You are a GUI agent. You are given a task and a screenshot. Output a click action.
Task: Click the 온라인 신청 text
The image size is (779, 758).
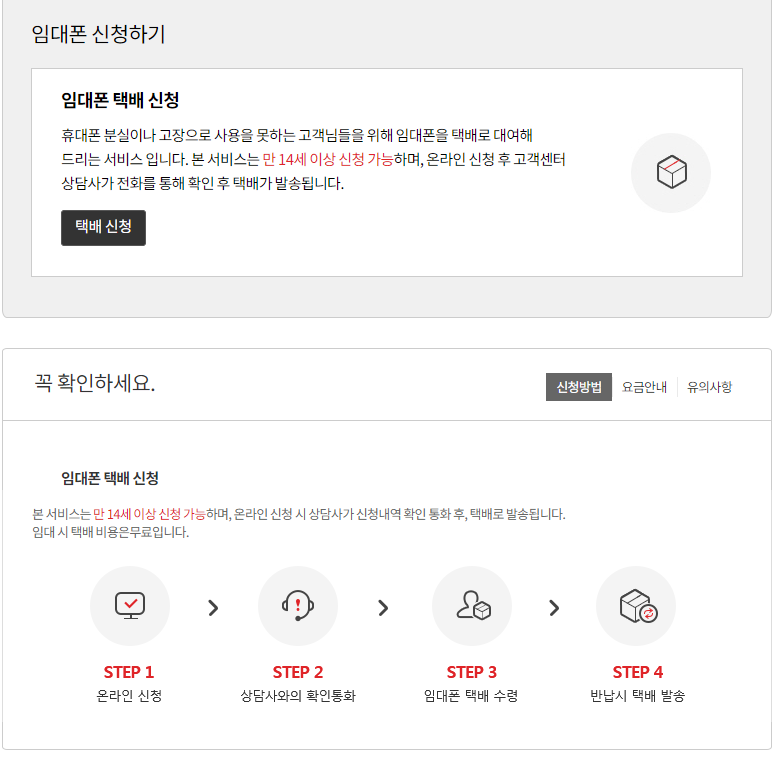tap(129, 696)
